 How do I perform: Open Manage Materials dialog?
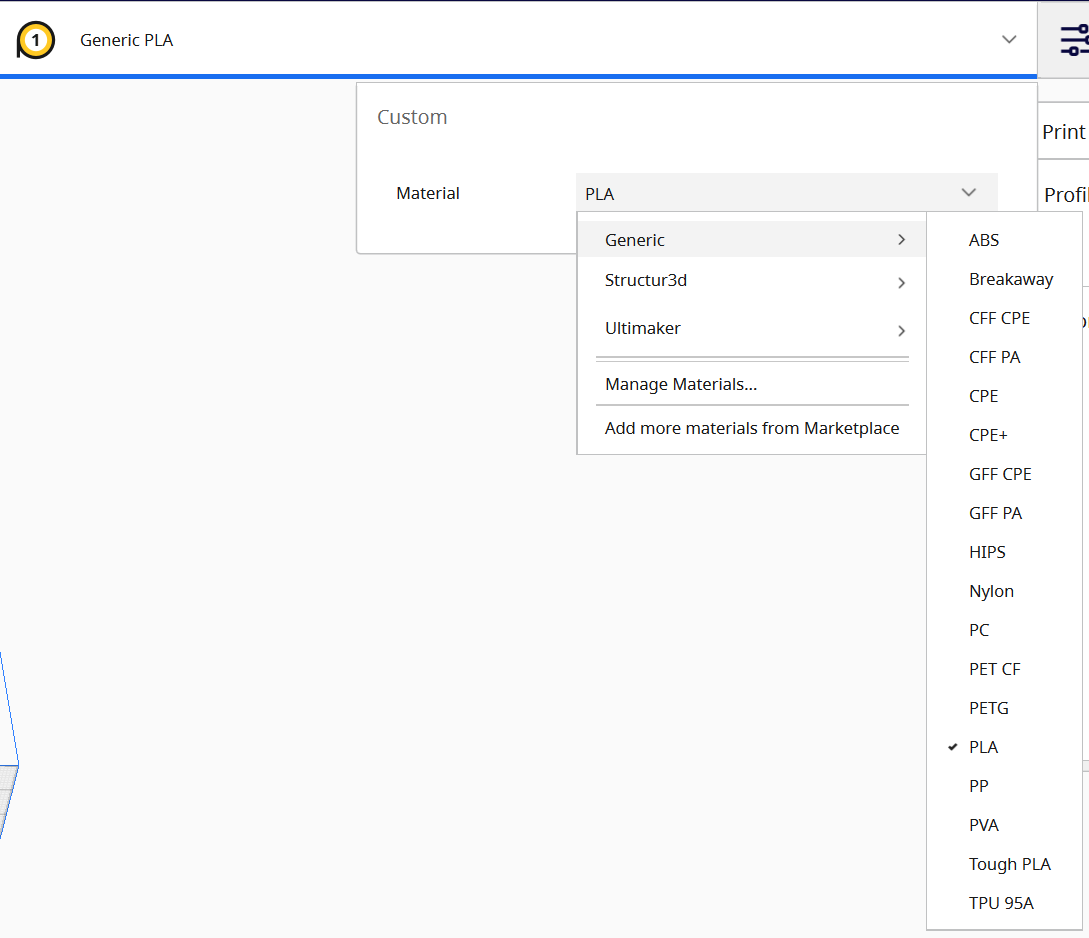(x=681, y=384)
